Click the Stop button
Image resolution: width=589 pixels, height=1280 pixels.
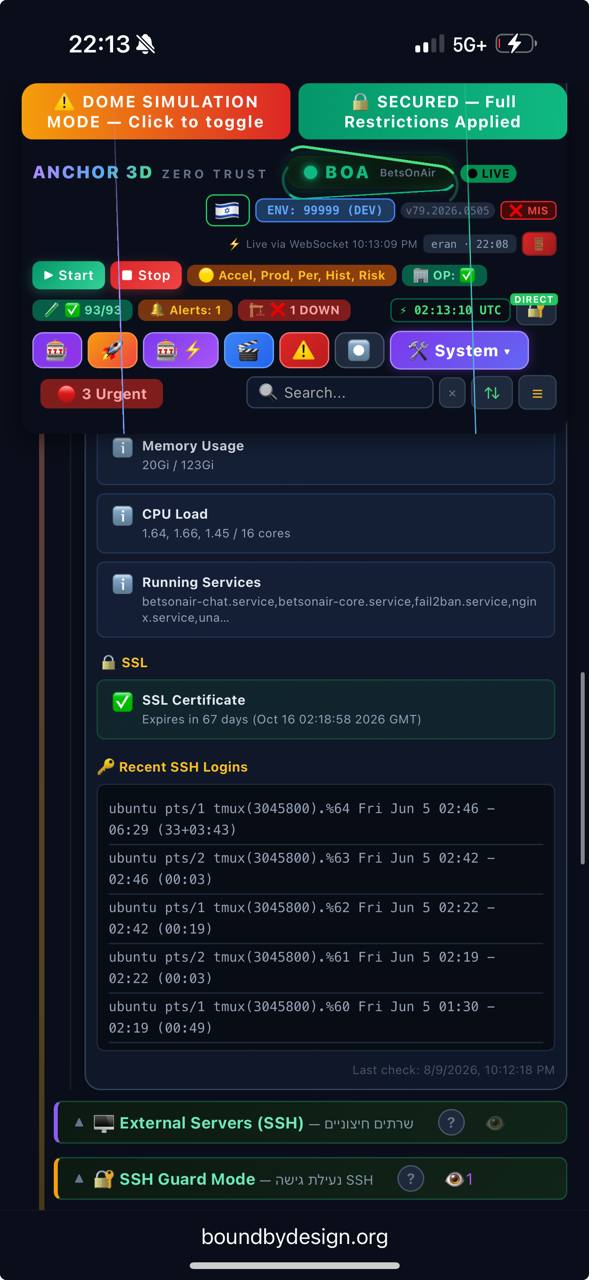[146, 275]
